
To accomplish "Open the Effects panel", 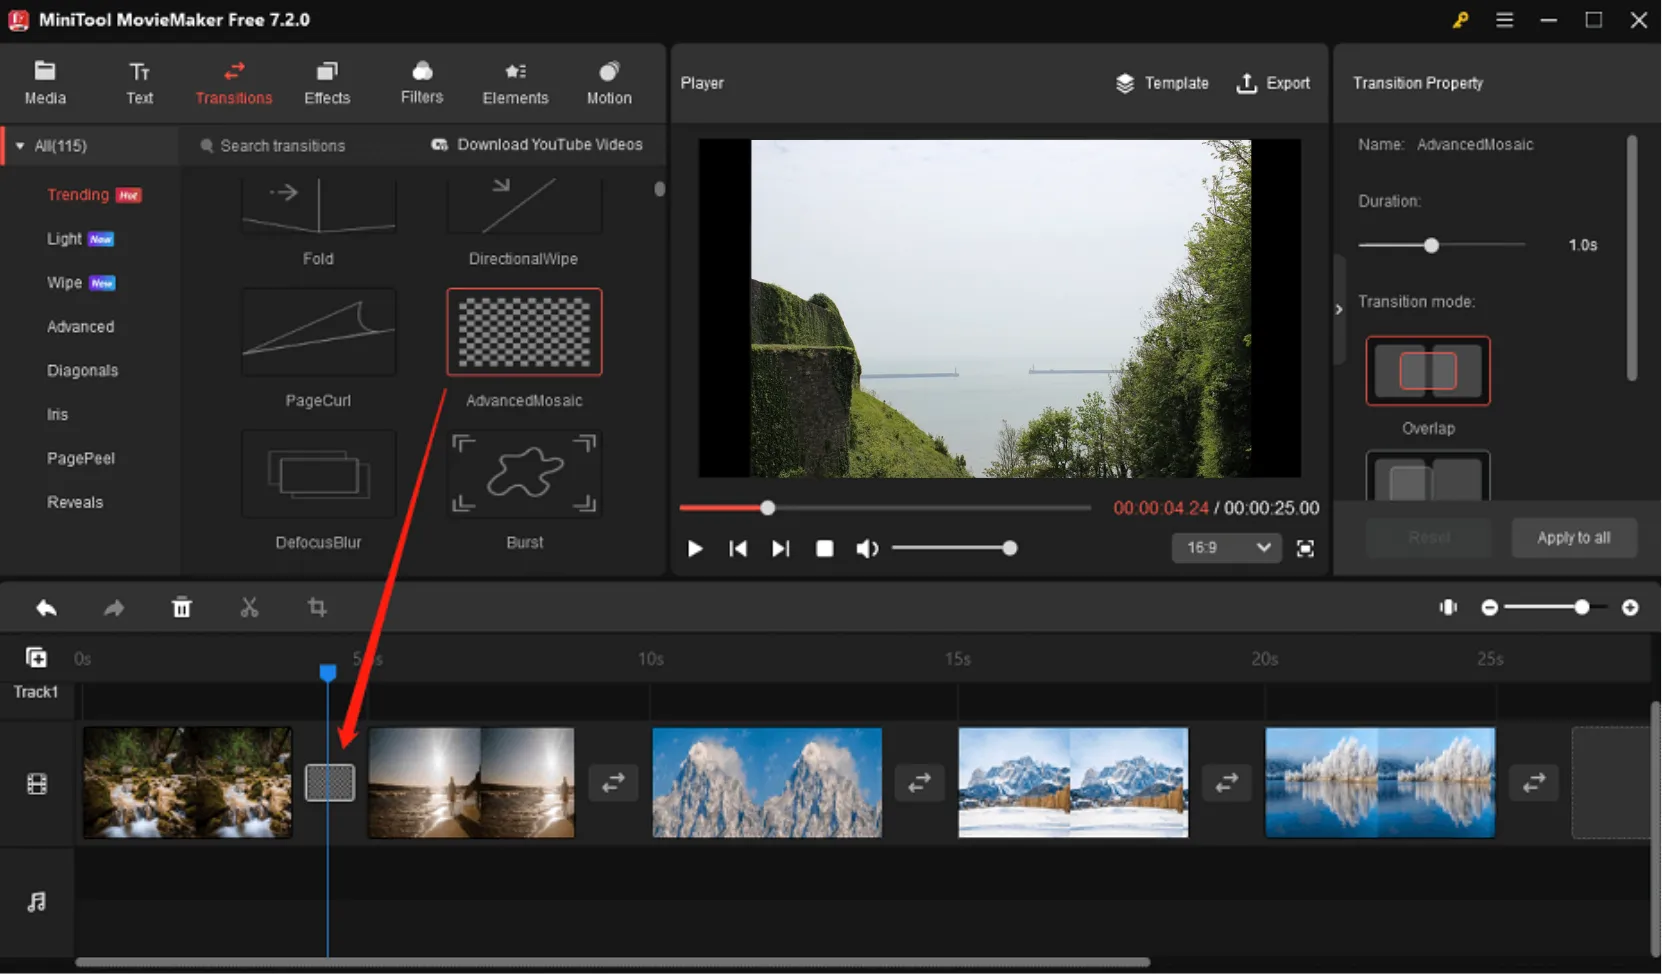I will pyautogui.click(x=326, y=82).
